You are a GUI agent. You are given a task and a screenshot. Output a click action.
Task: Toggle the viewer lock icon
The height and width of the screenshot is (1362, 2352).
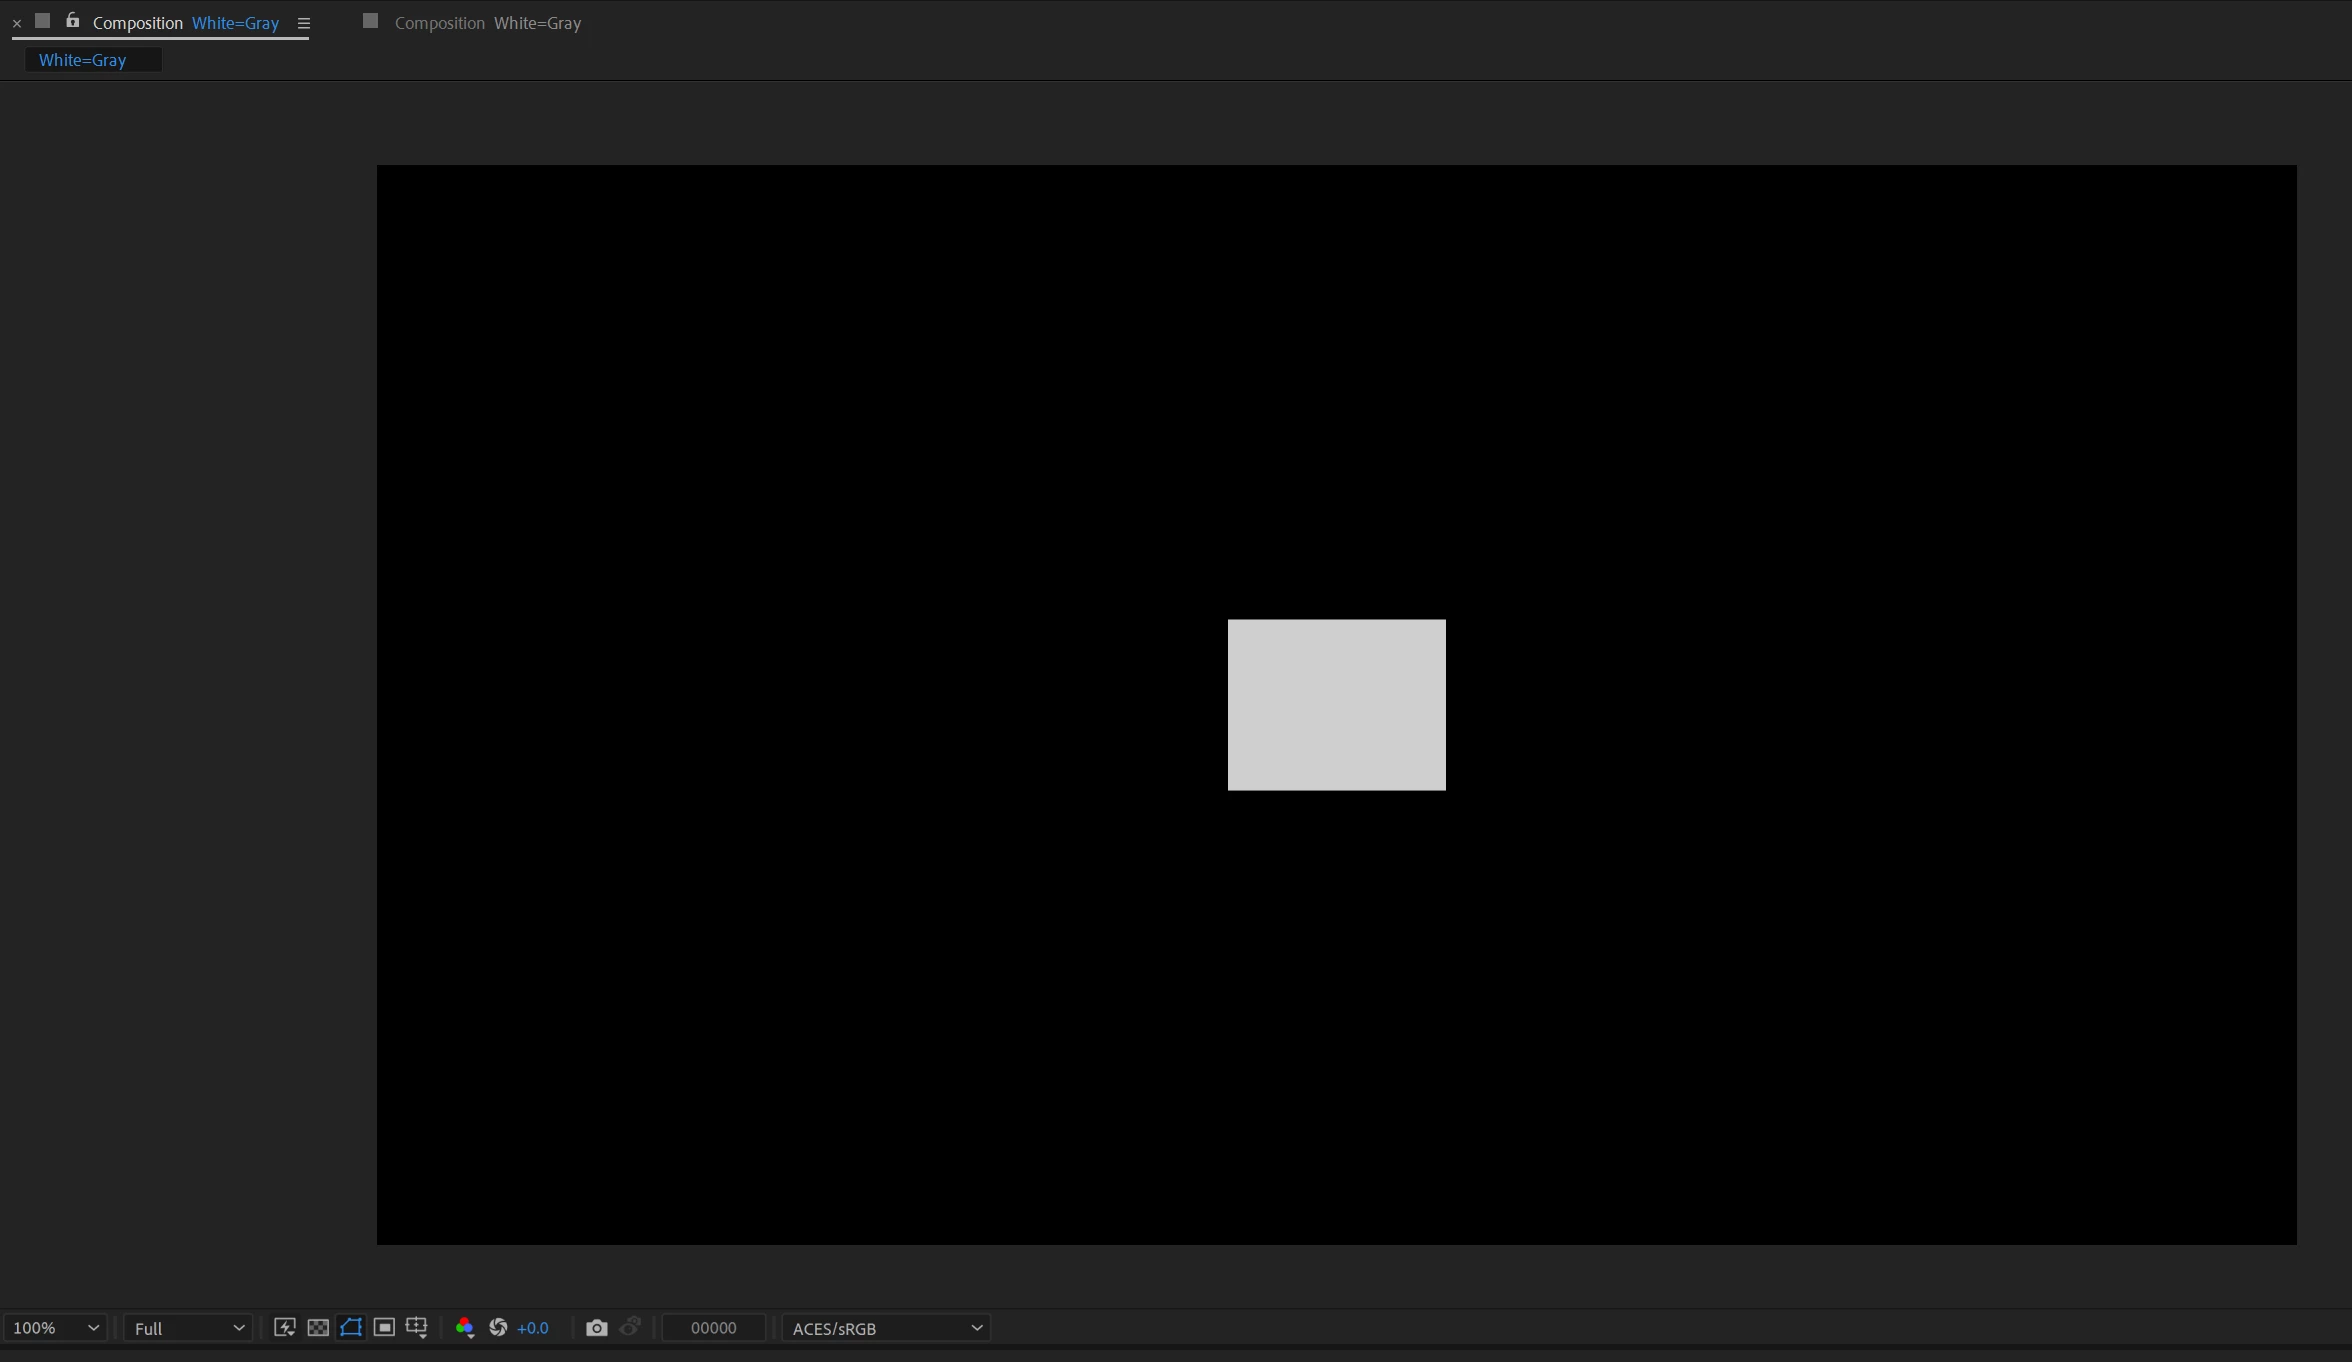pyautogui.click(x=72, y=21)
